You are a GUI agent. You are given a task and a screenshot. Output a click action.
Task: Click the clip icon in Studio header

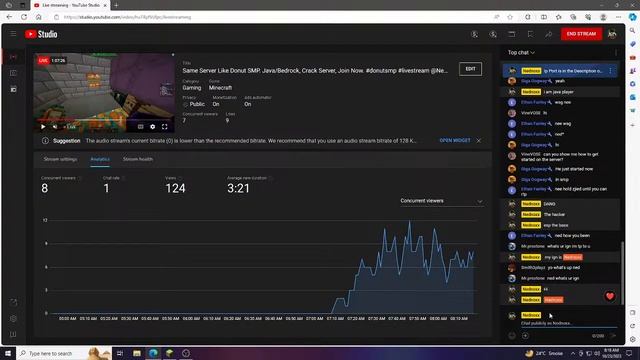511,34
